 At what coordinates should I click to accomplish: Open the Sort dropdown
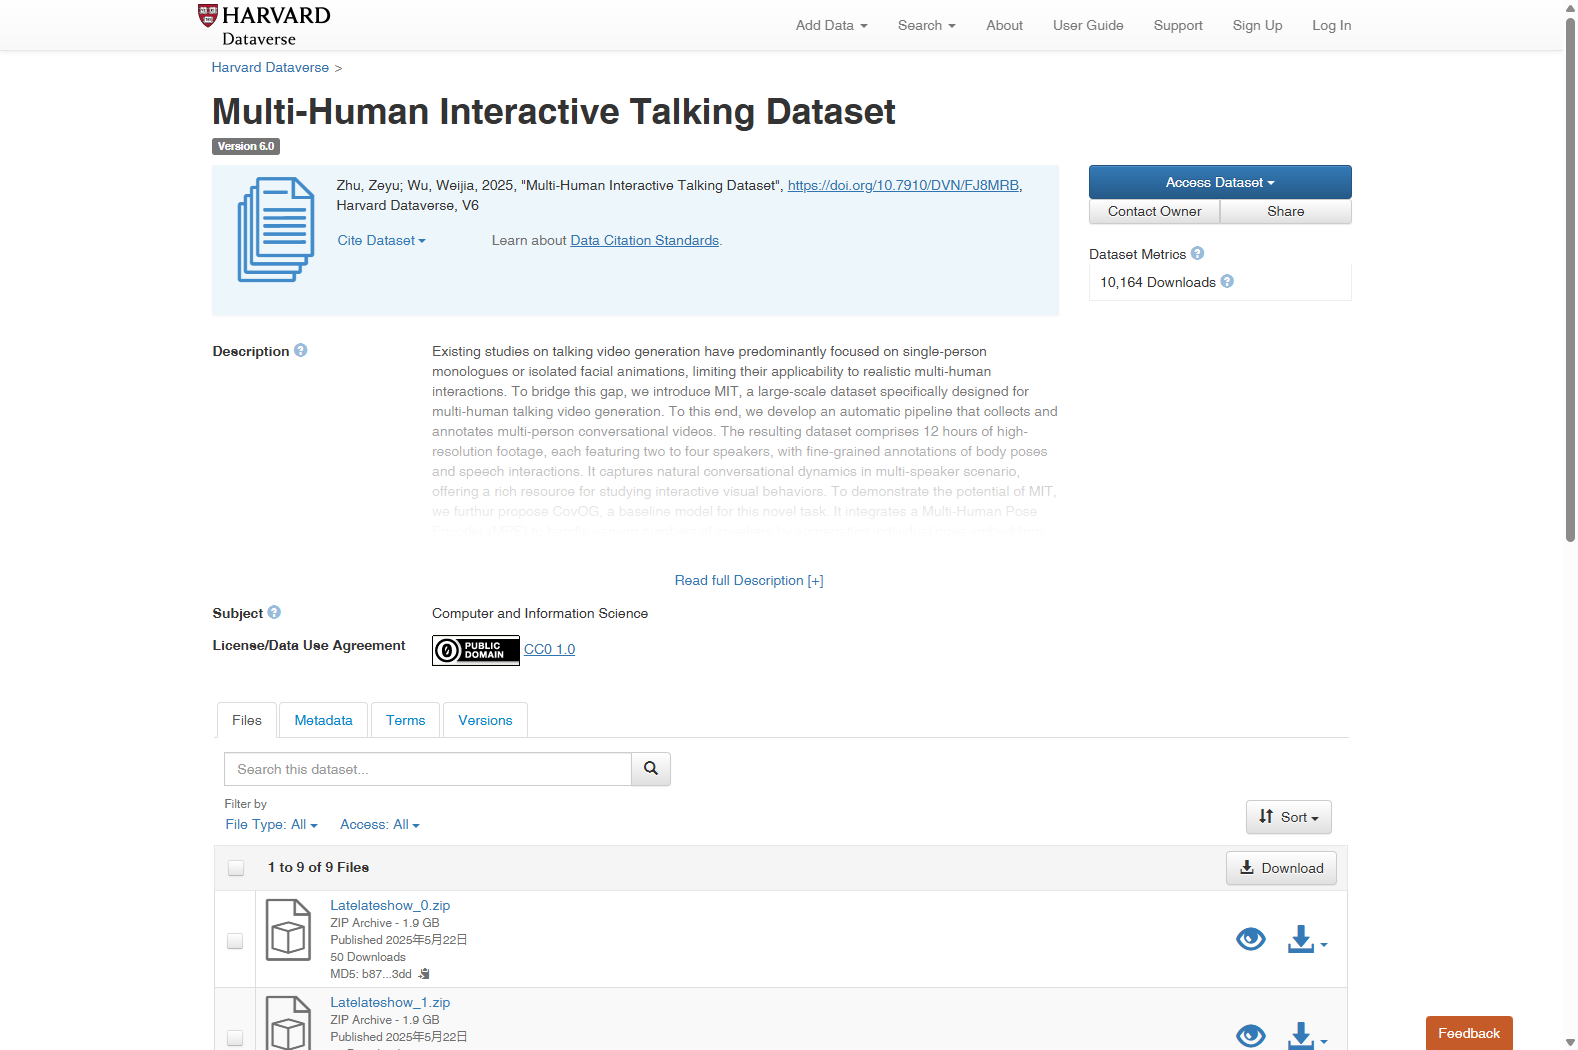tap(1288, 817)
